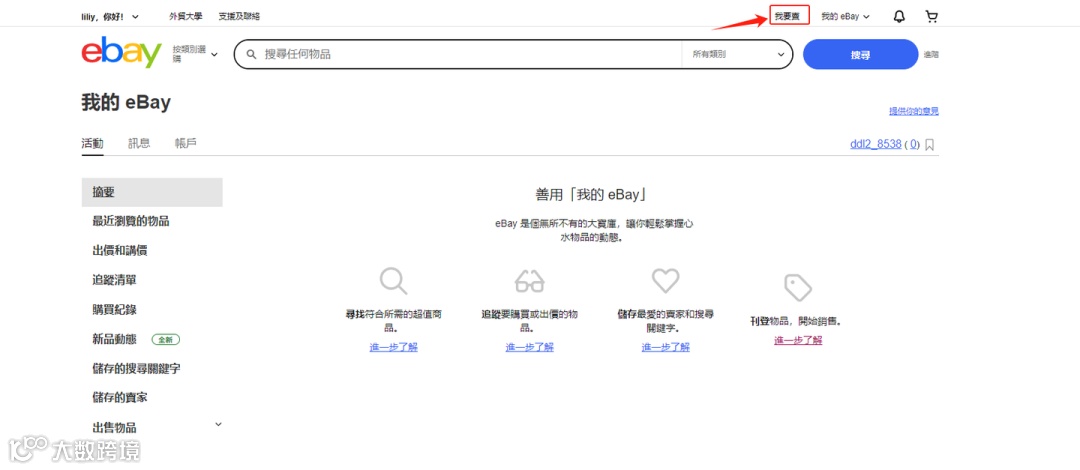Open the ddl2_8538 username link
The image size is (1080, 470).
pyautogui.click(x=876, y=145)
